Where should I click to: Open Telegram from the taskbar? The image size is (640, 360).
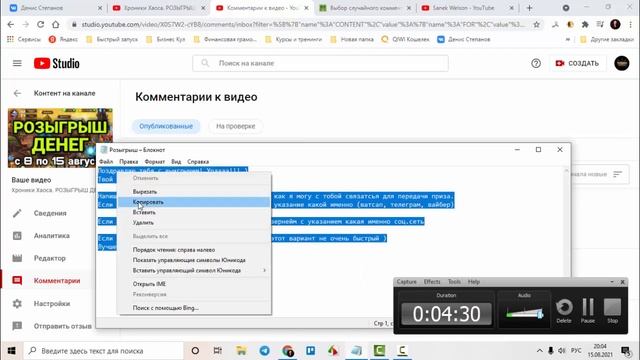click(264, 351)
